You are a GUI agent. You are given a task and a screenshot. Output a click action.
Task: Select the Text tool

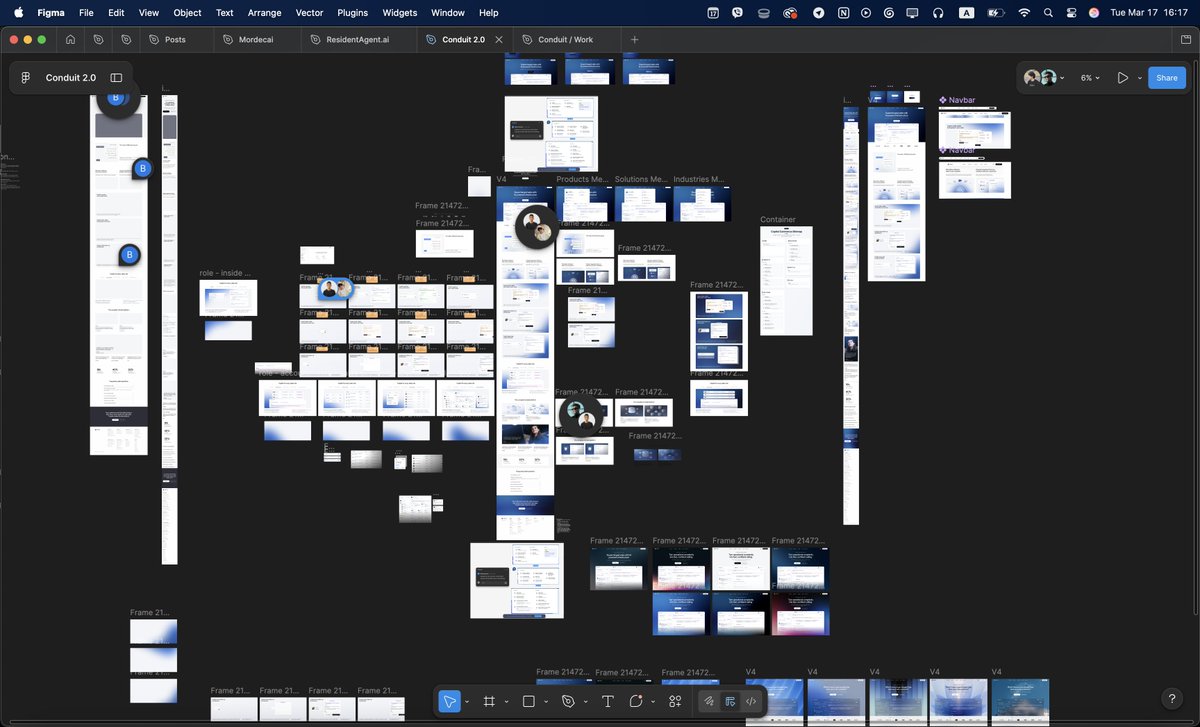(607, 701)
